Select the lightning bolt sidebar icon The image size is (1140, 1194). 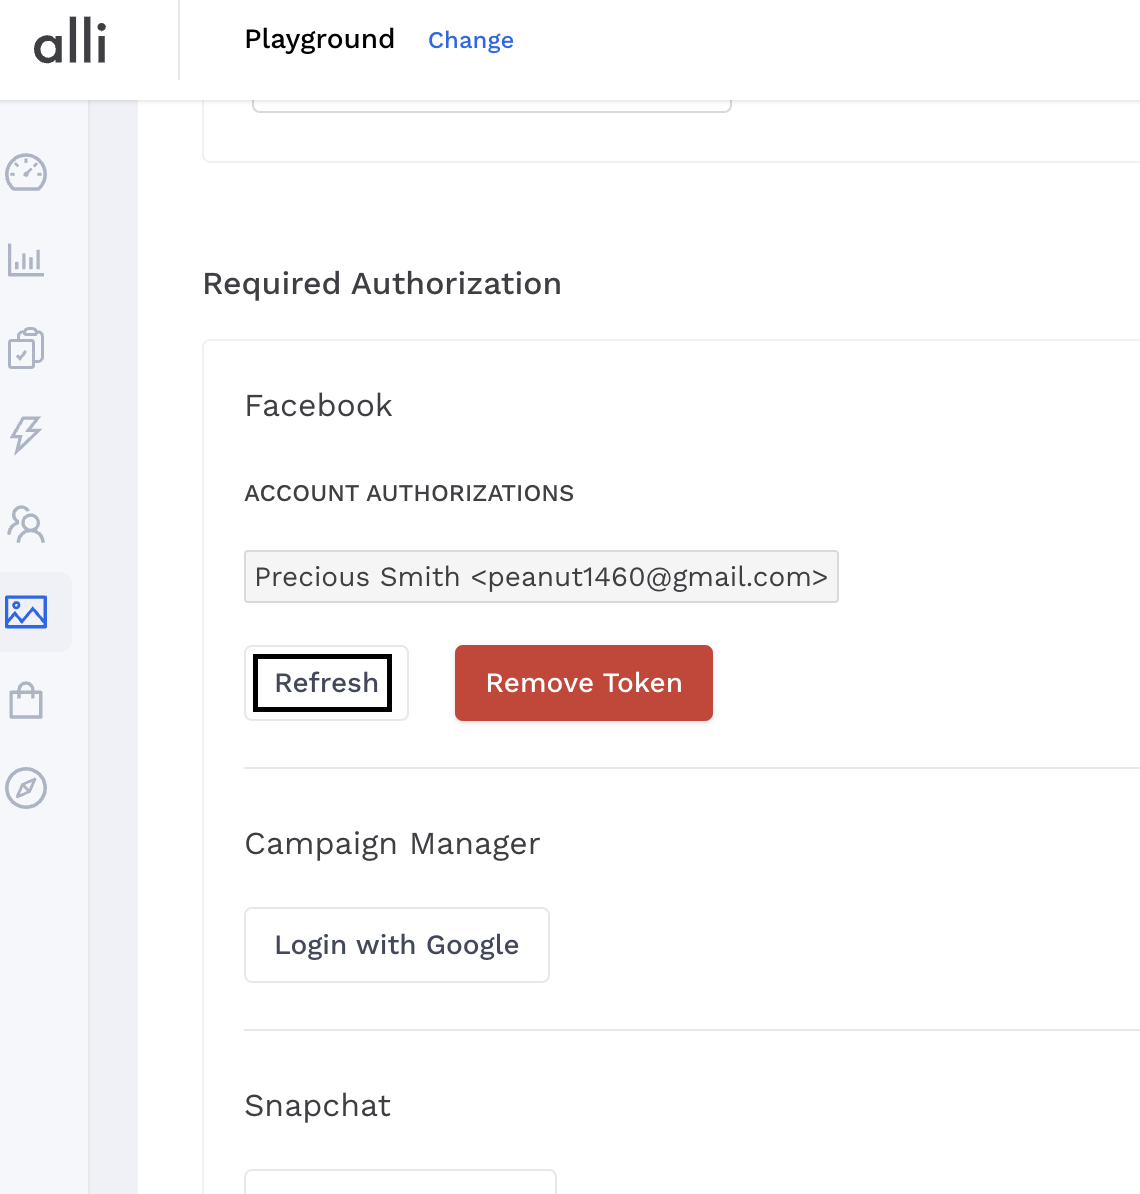[x=26, y=435]
